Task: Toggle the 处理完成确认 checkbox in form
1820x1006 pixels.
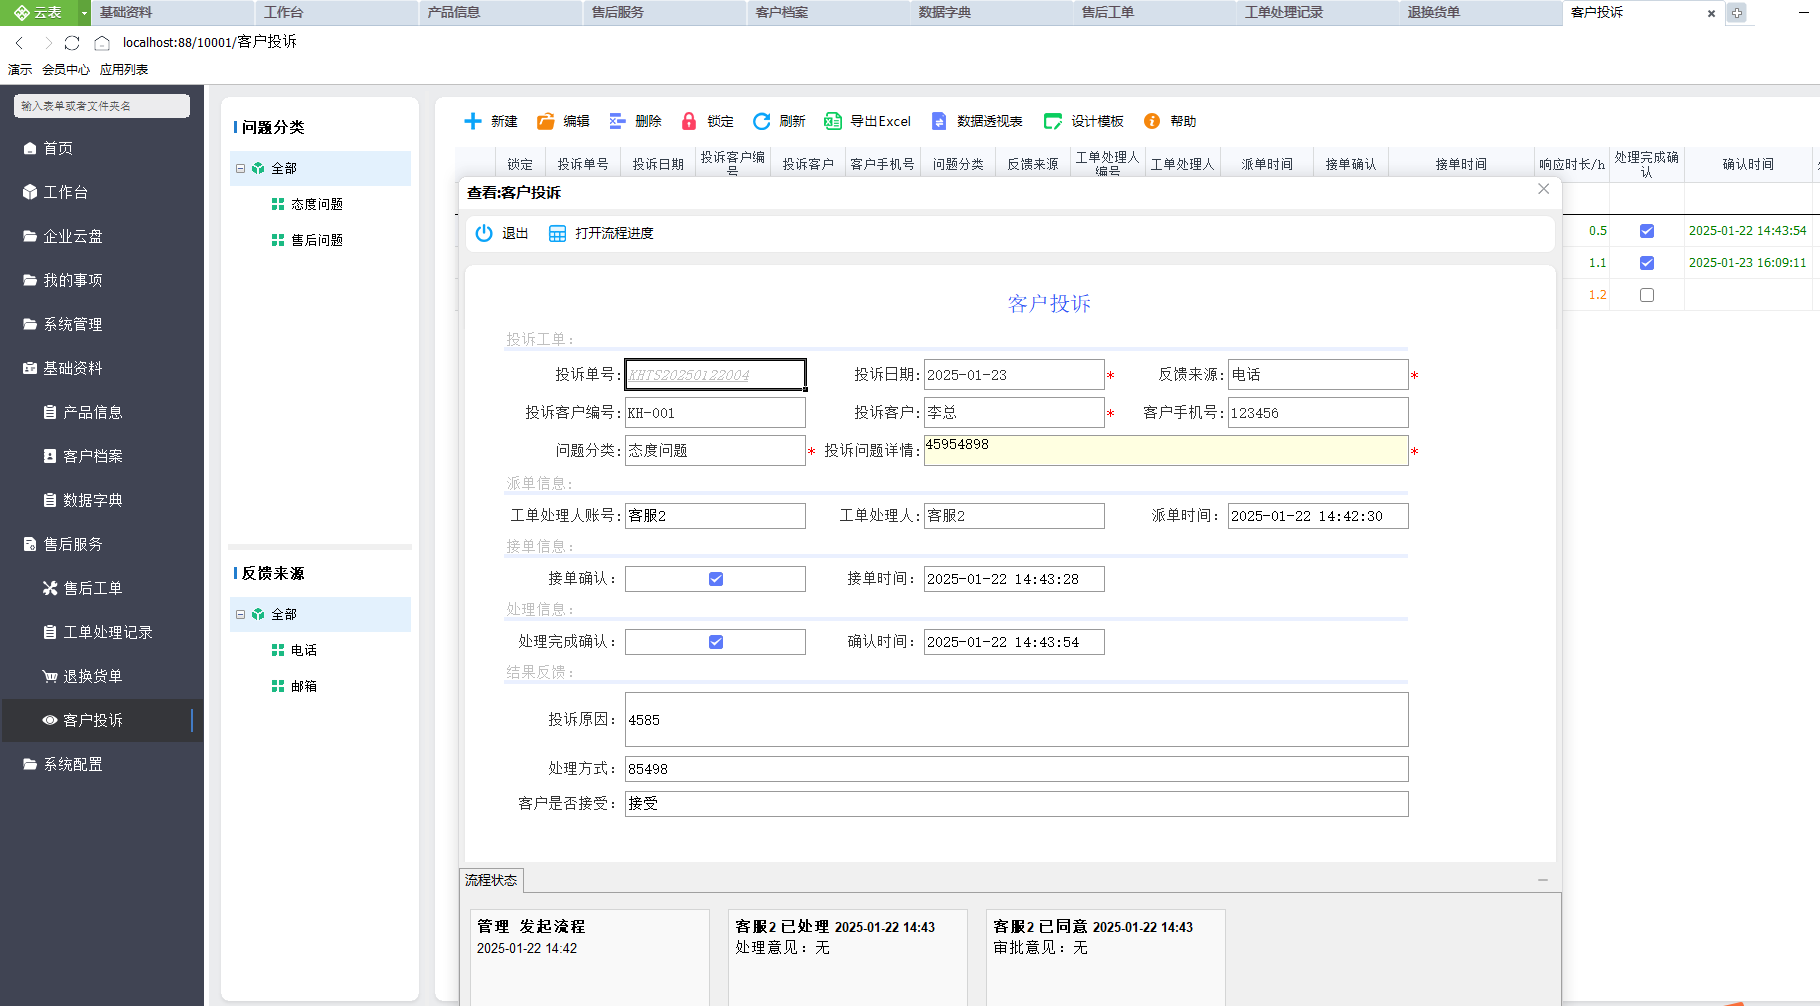Action: pyautogui.click(x=716, y=642)
